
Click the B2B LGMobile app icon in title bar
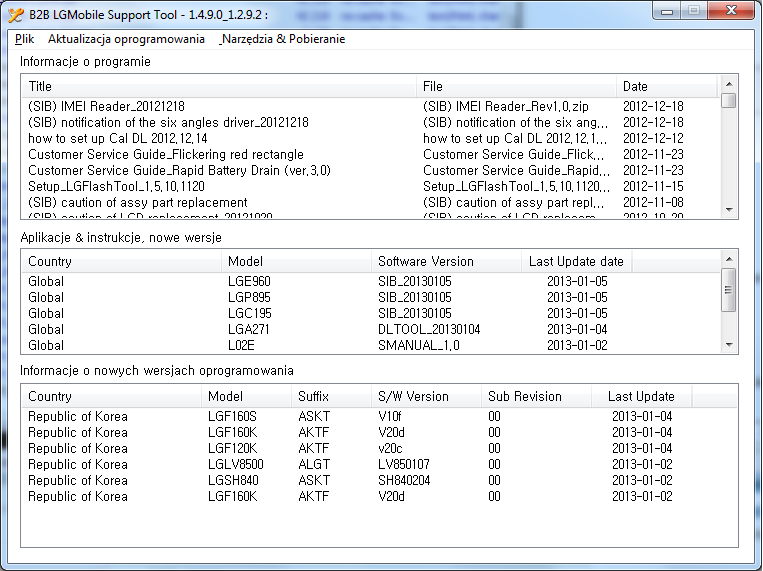pos(16,15)
